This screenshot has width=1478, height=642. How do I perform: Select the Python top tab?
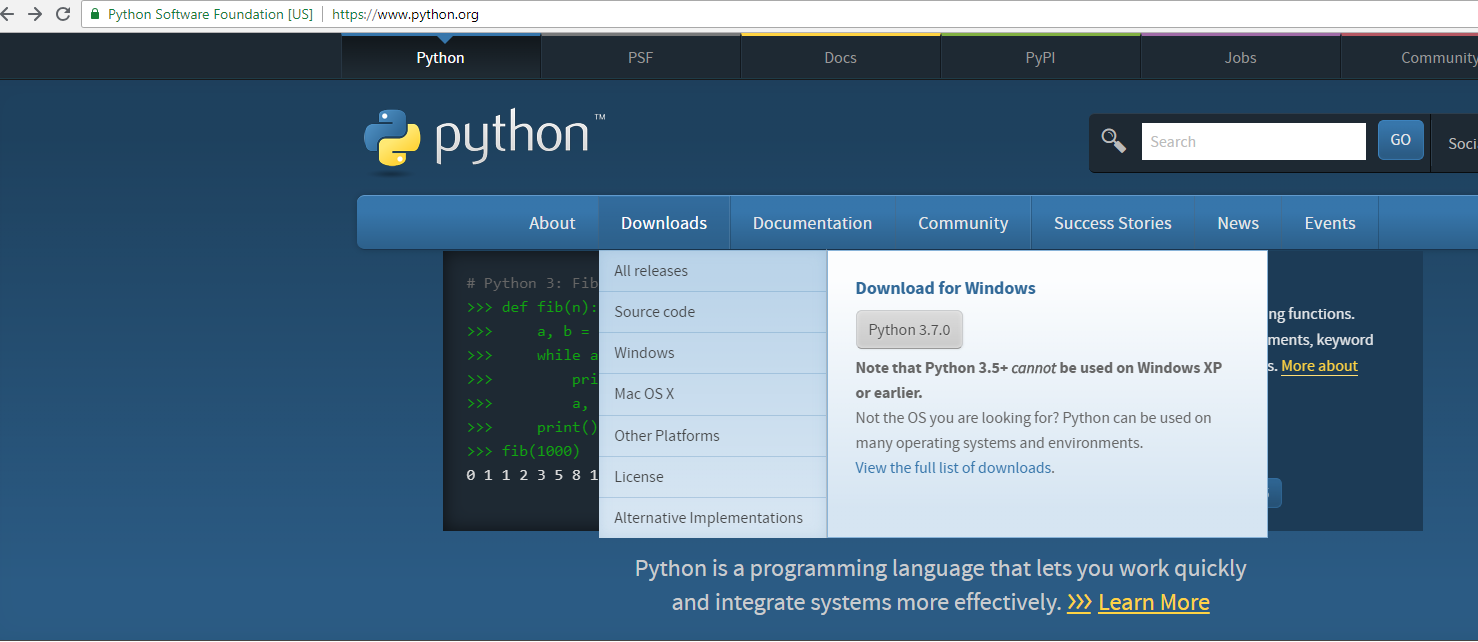(440, 57)
